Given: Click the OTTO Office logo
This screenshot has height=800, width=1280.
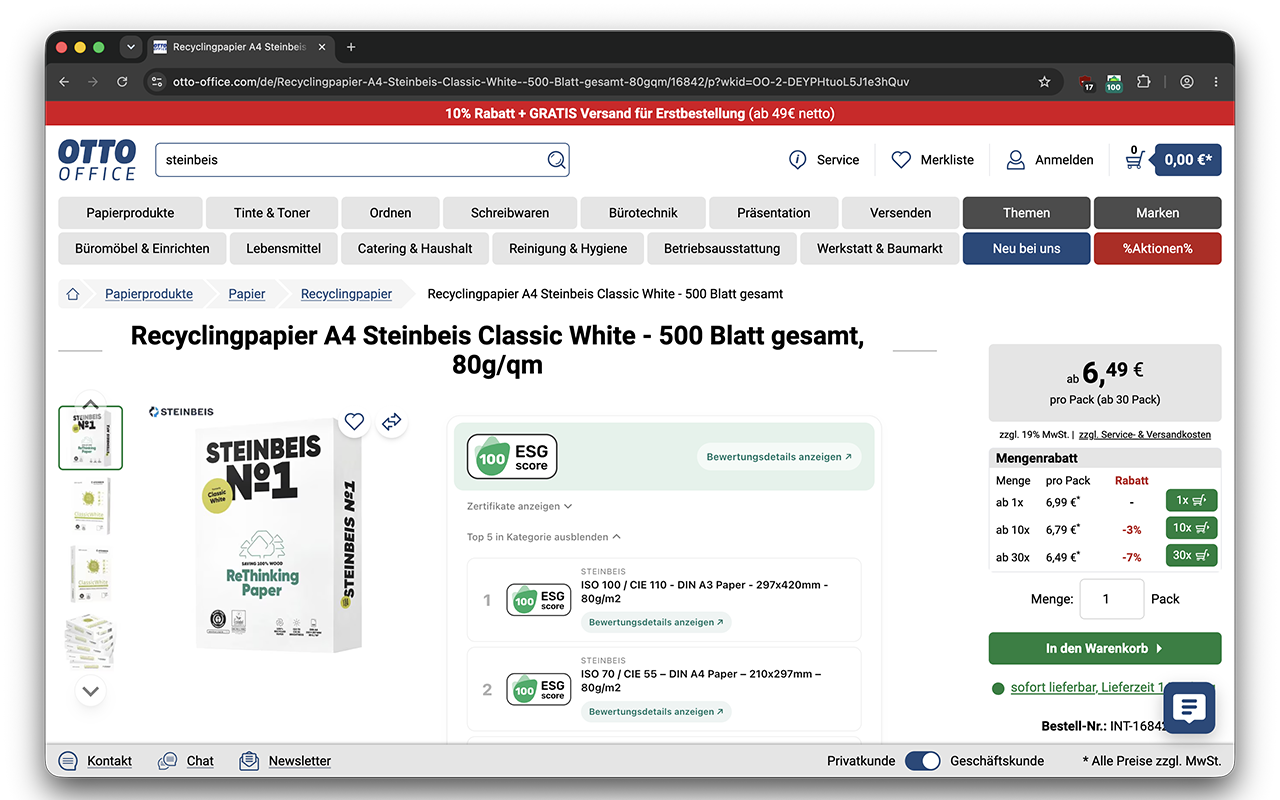Looking at the screenshot, I should click(97, 160).
